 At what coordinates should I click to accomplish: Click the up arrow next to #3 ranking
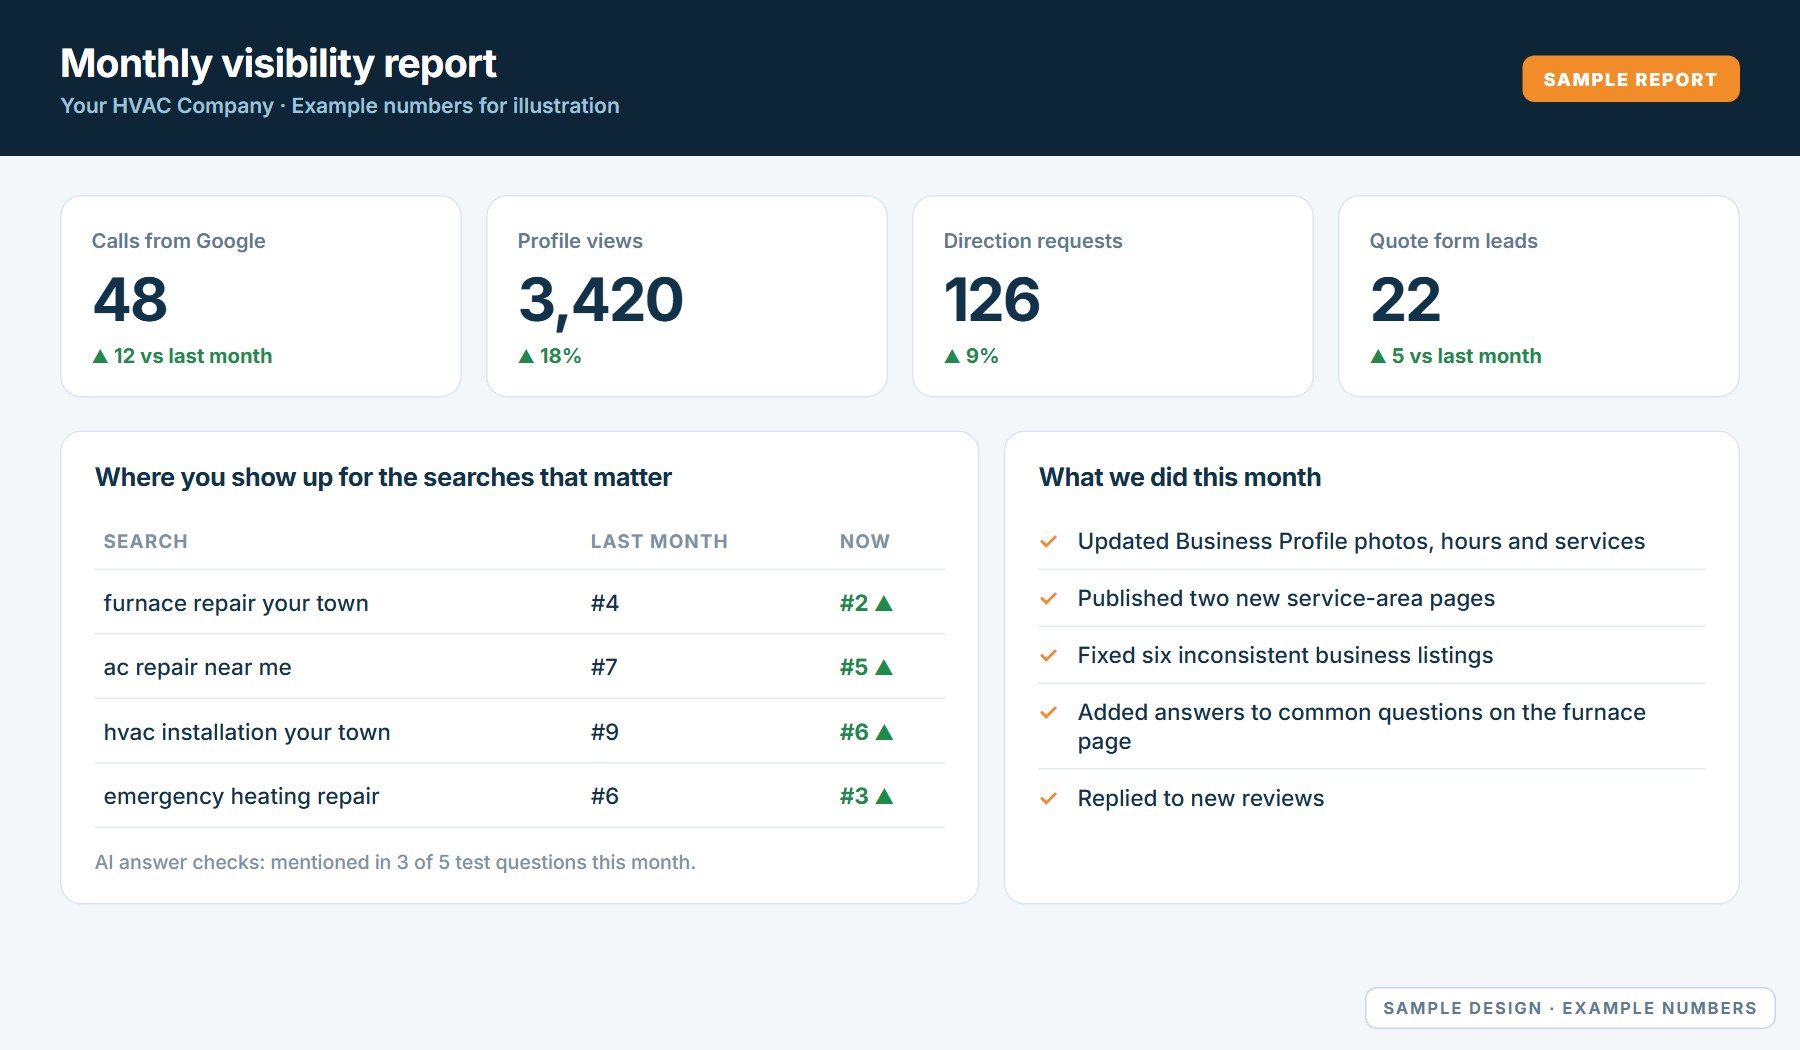click(x=884, y=796)
